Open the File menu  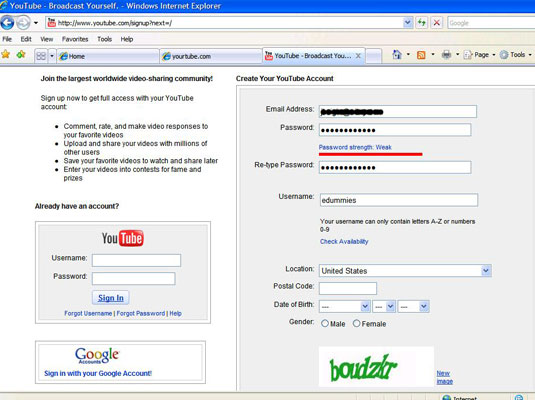point(7,39)
